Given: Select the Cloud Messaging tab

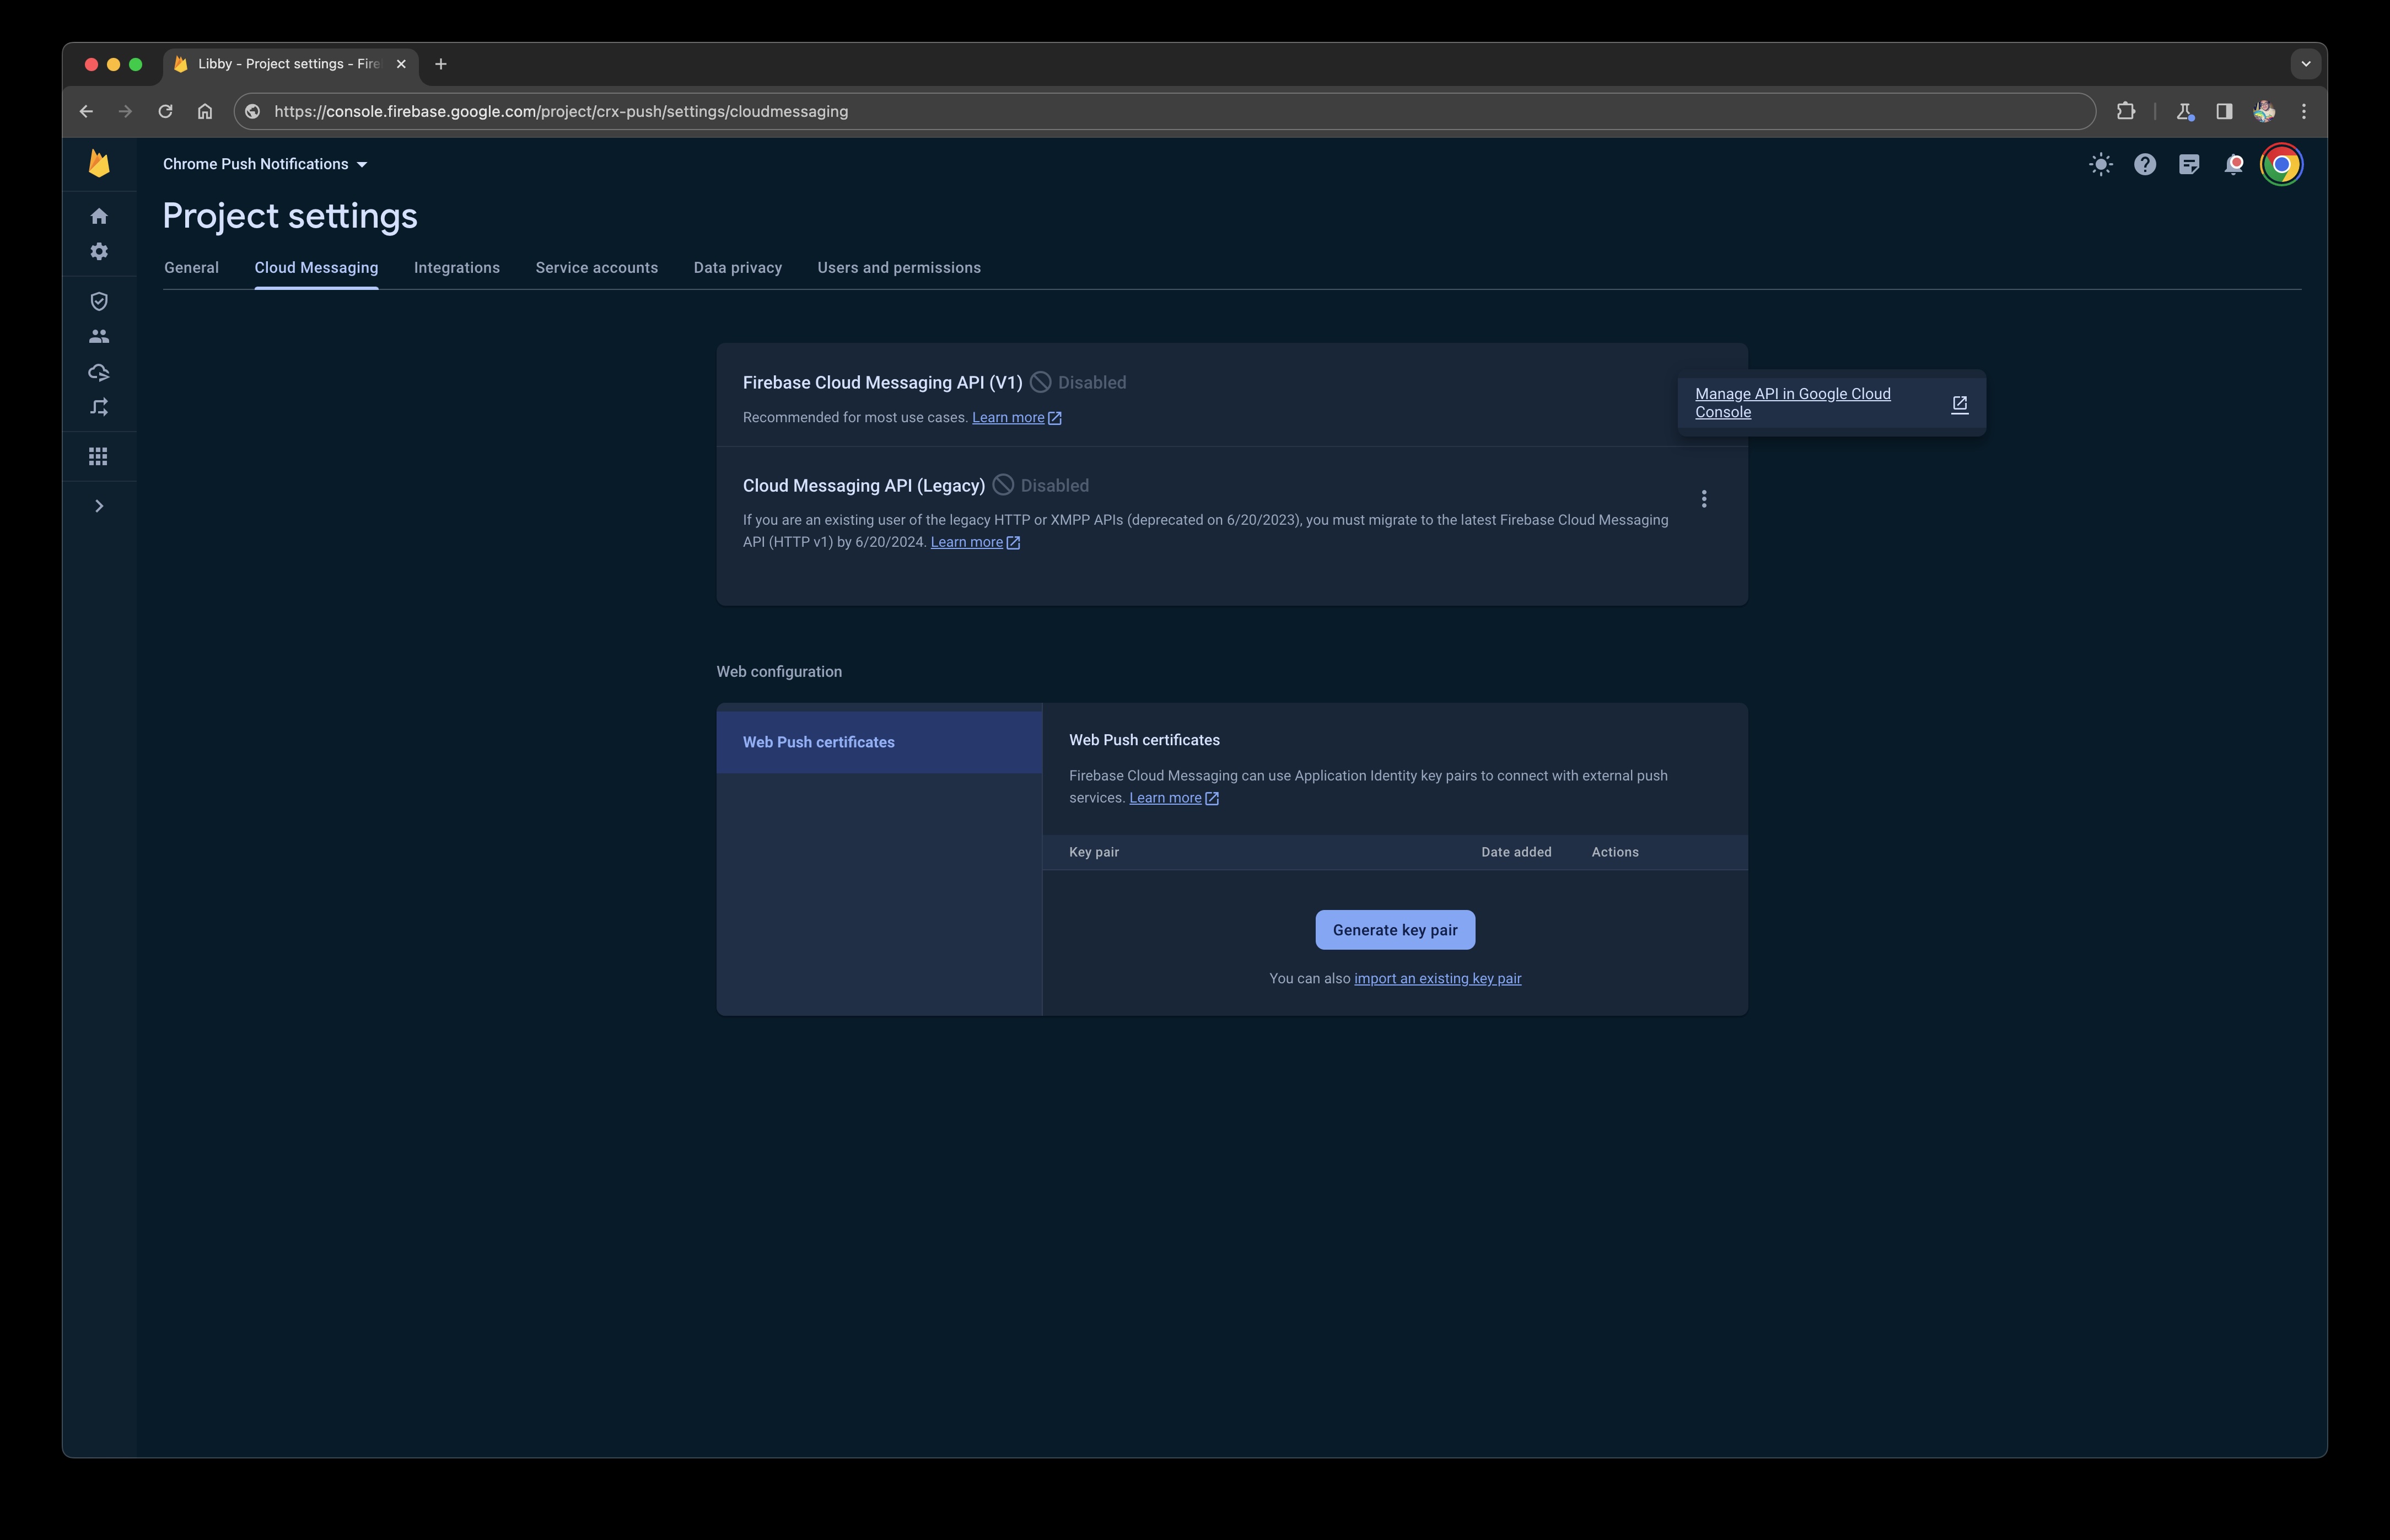Looking at the screenshot, I should coord(315,267).
